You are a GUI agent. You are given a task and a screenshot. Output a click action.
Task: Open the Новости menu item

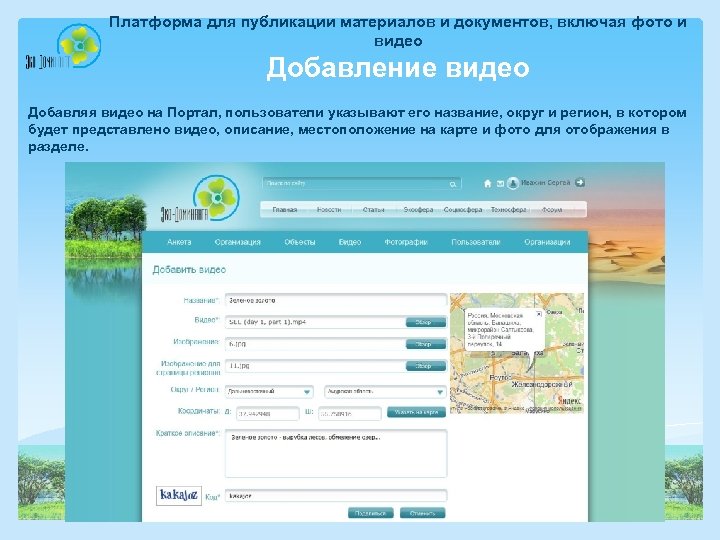pyautogui.click(x=329, y=209)
